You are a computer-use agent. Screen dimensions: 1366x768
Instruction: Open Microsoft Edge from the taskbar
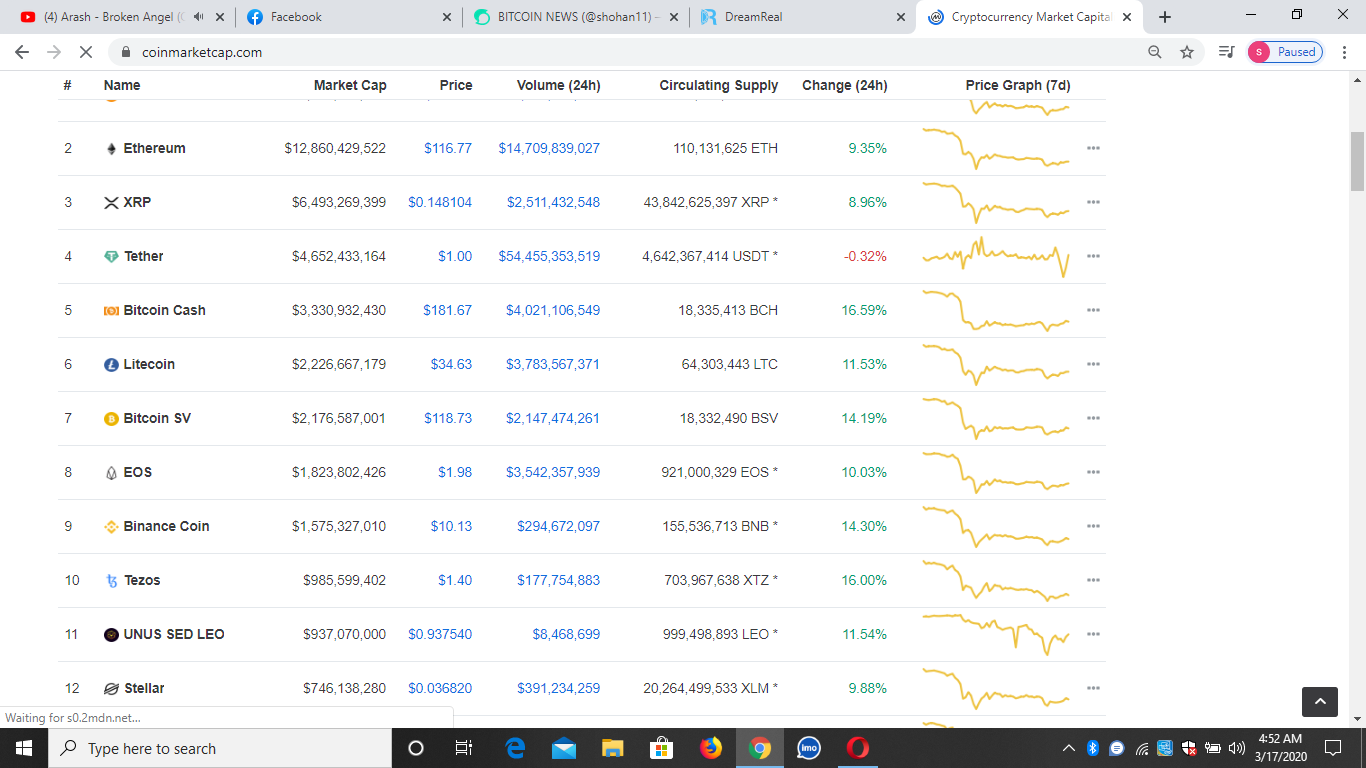coord(516,748)
